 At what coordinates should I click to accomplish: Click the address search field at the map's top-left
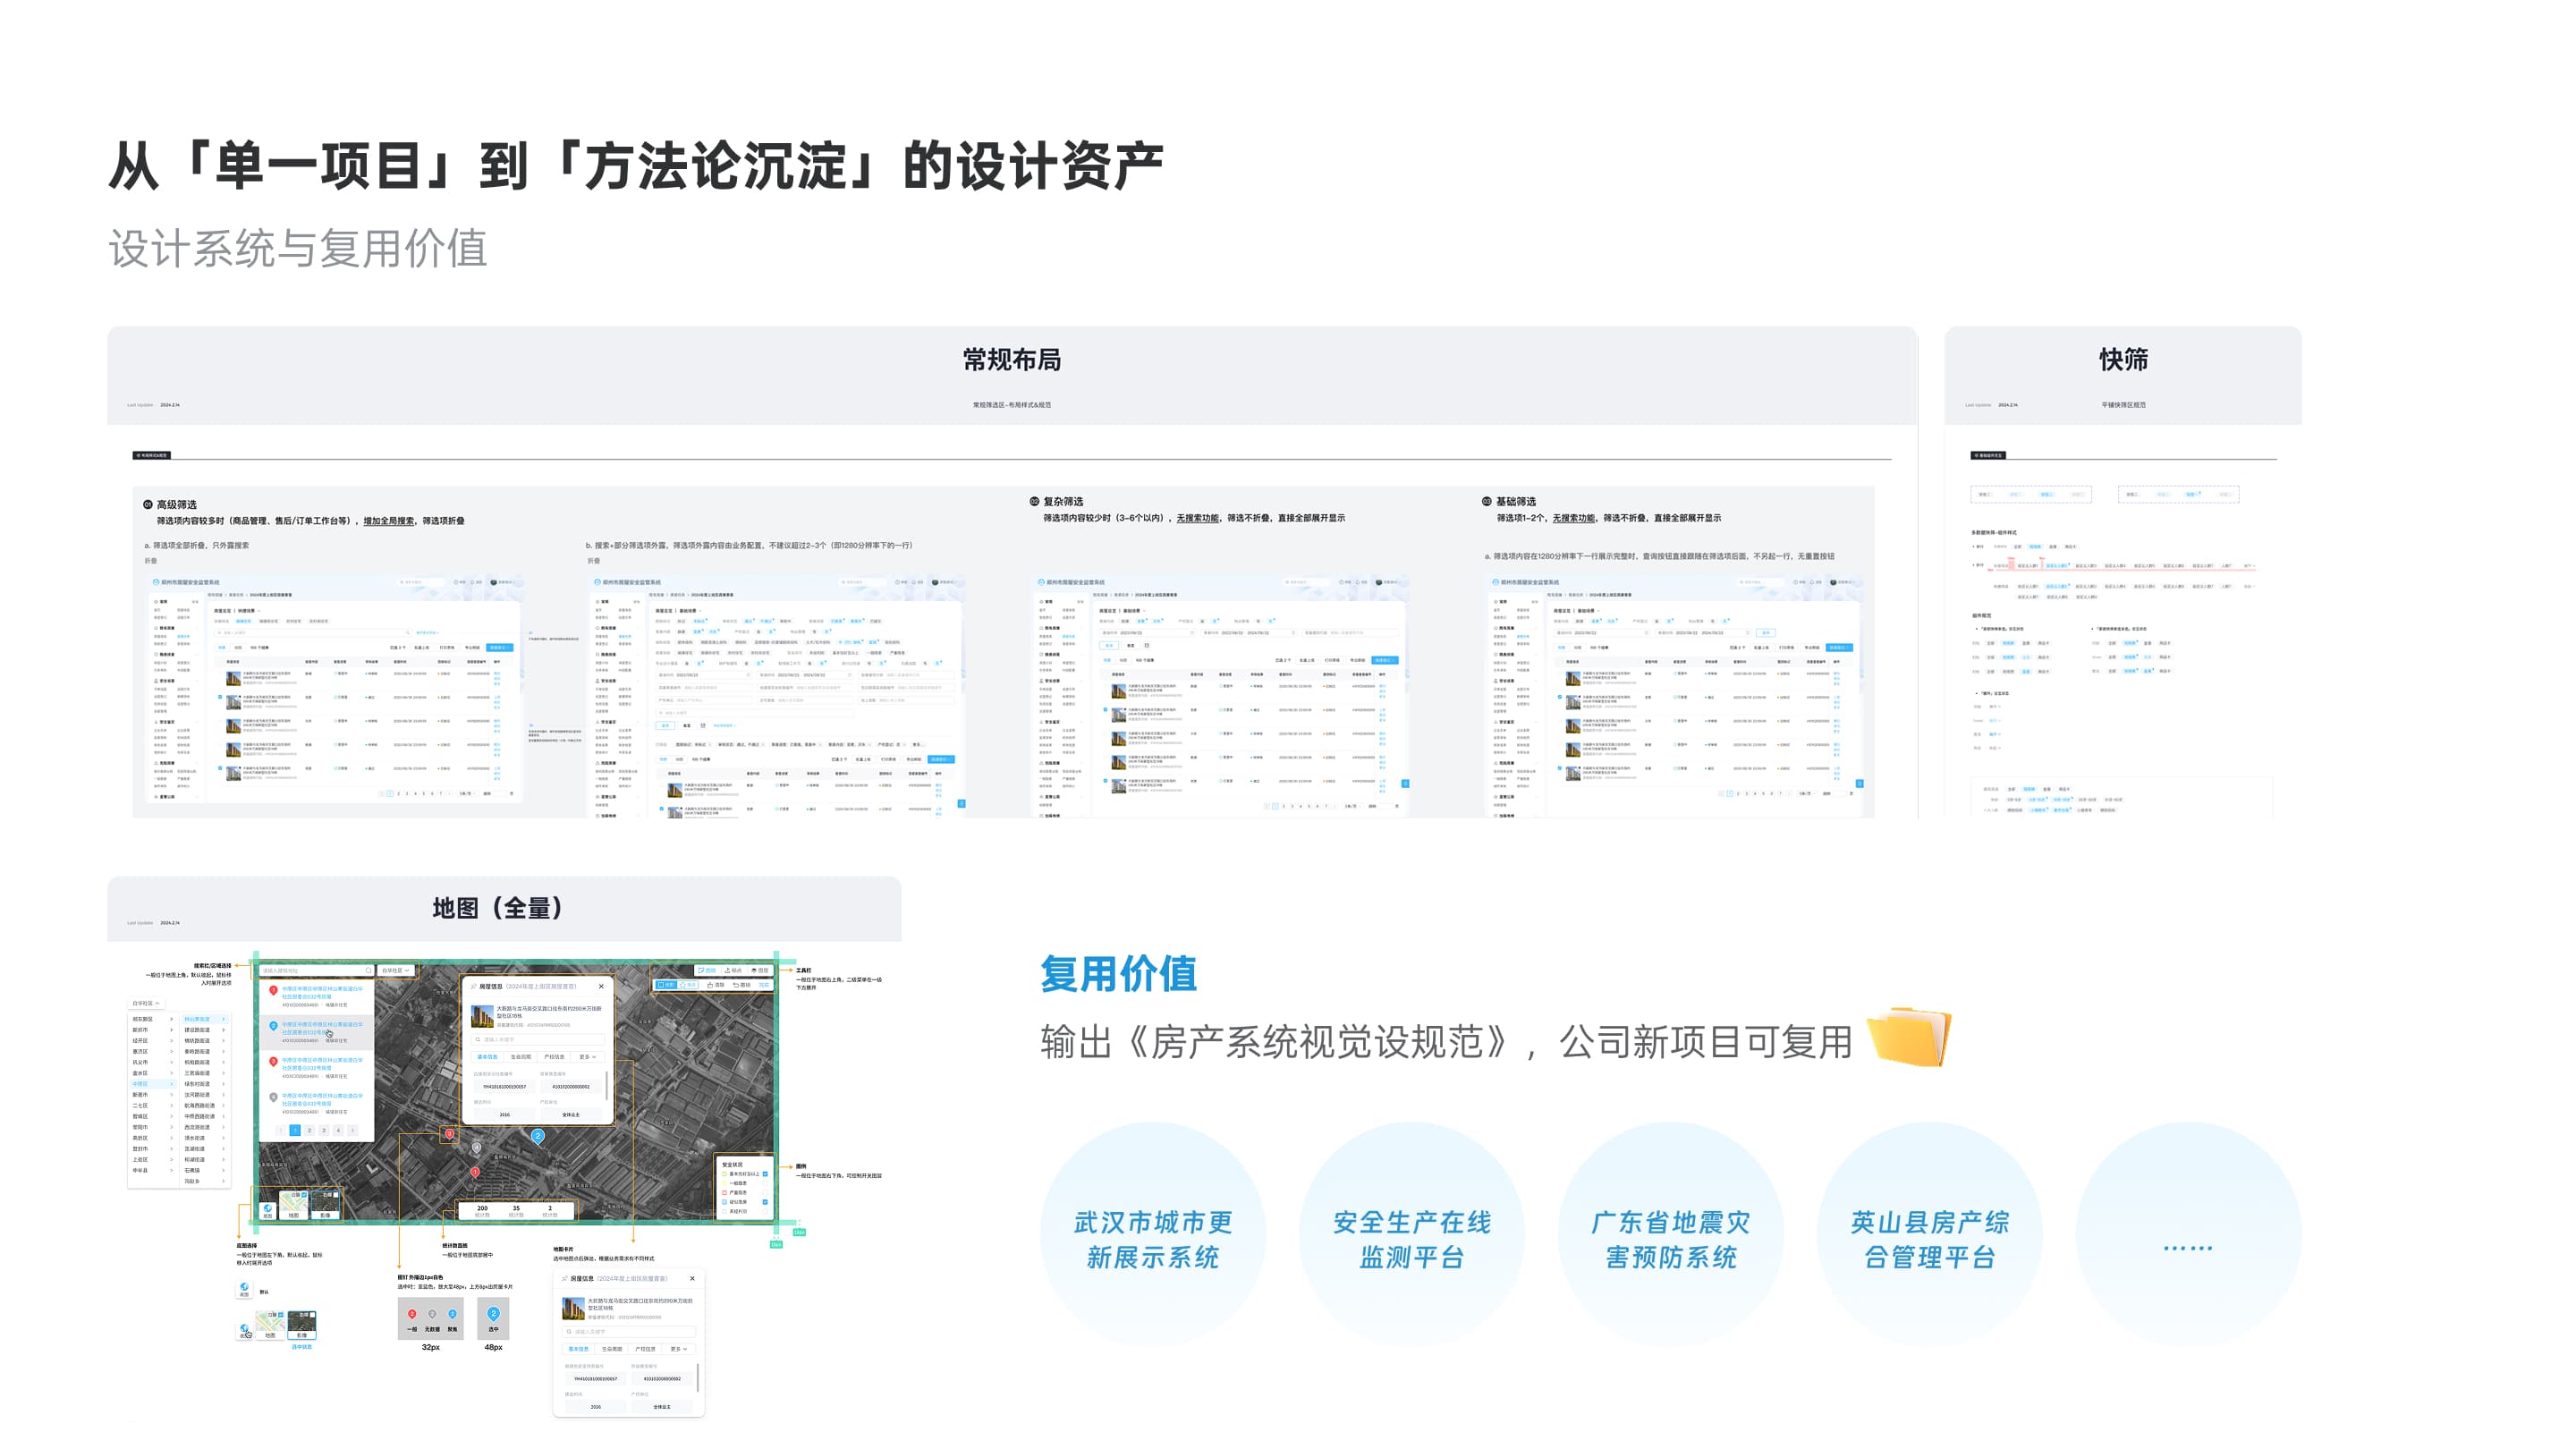[x=317, y=970]
